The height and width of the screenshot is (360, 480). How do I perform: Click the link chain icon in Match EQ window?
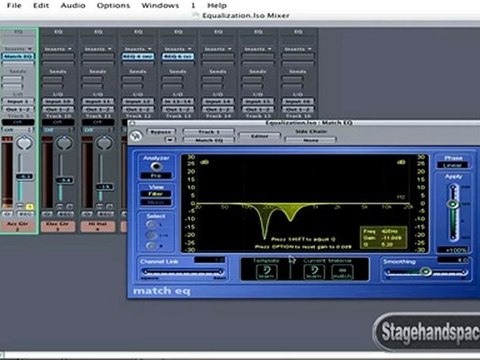tap(136, 136)
